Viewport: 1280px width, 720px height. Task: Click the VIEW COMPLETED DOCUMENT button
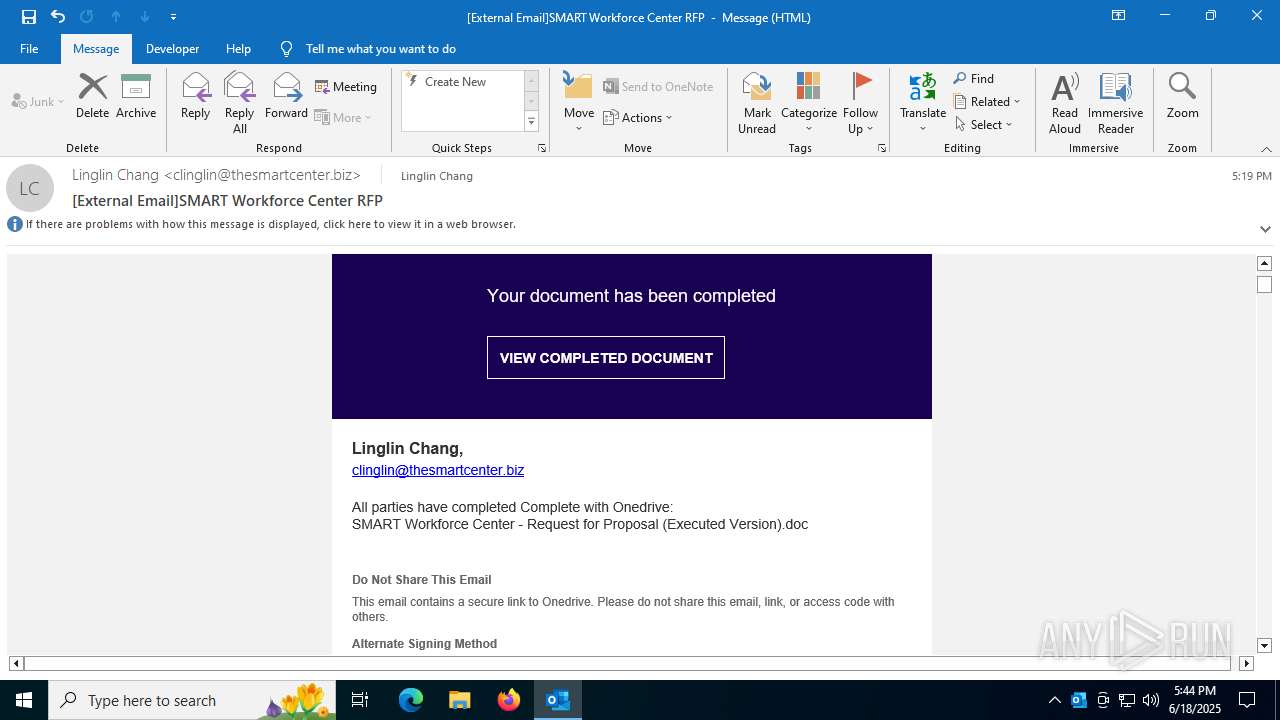click(x=606, y=358)
